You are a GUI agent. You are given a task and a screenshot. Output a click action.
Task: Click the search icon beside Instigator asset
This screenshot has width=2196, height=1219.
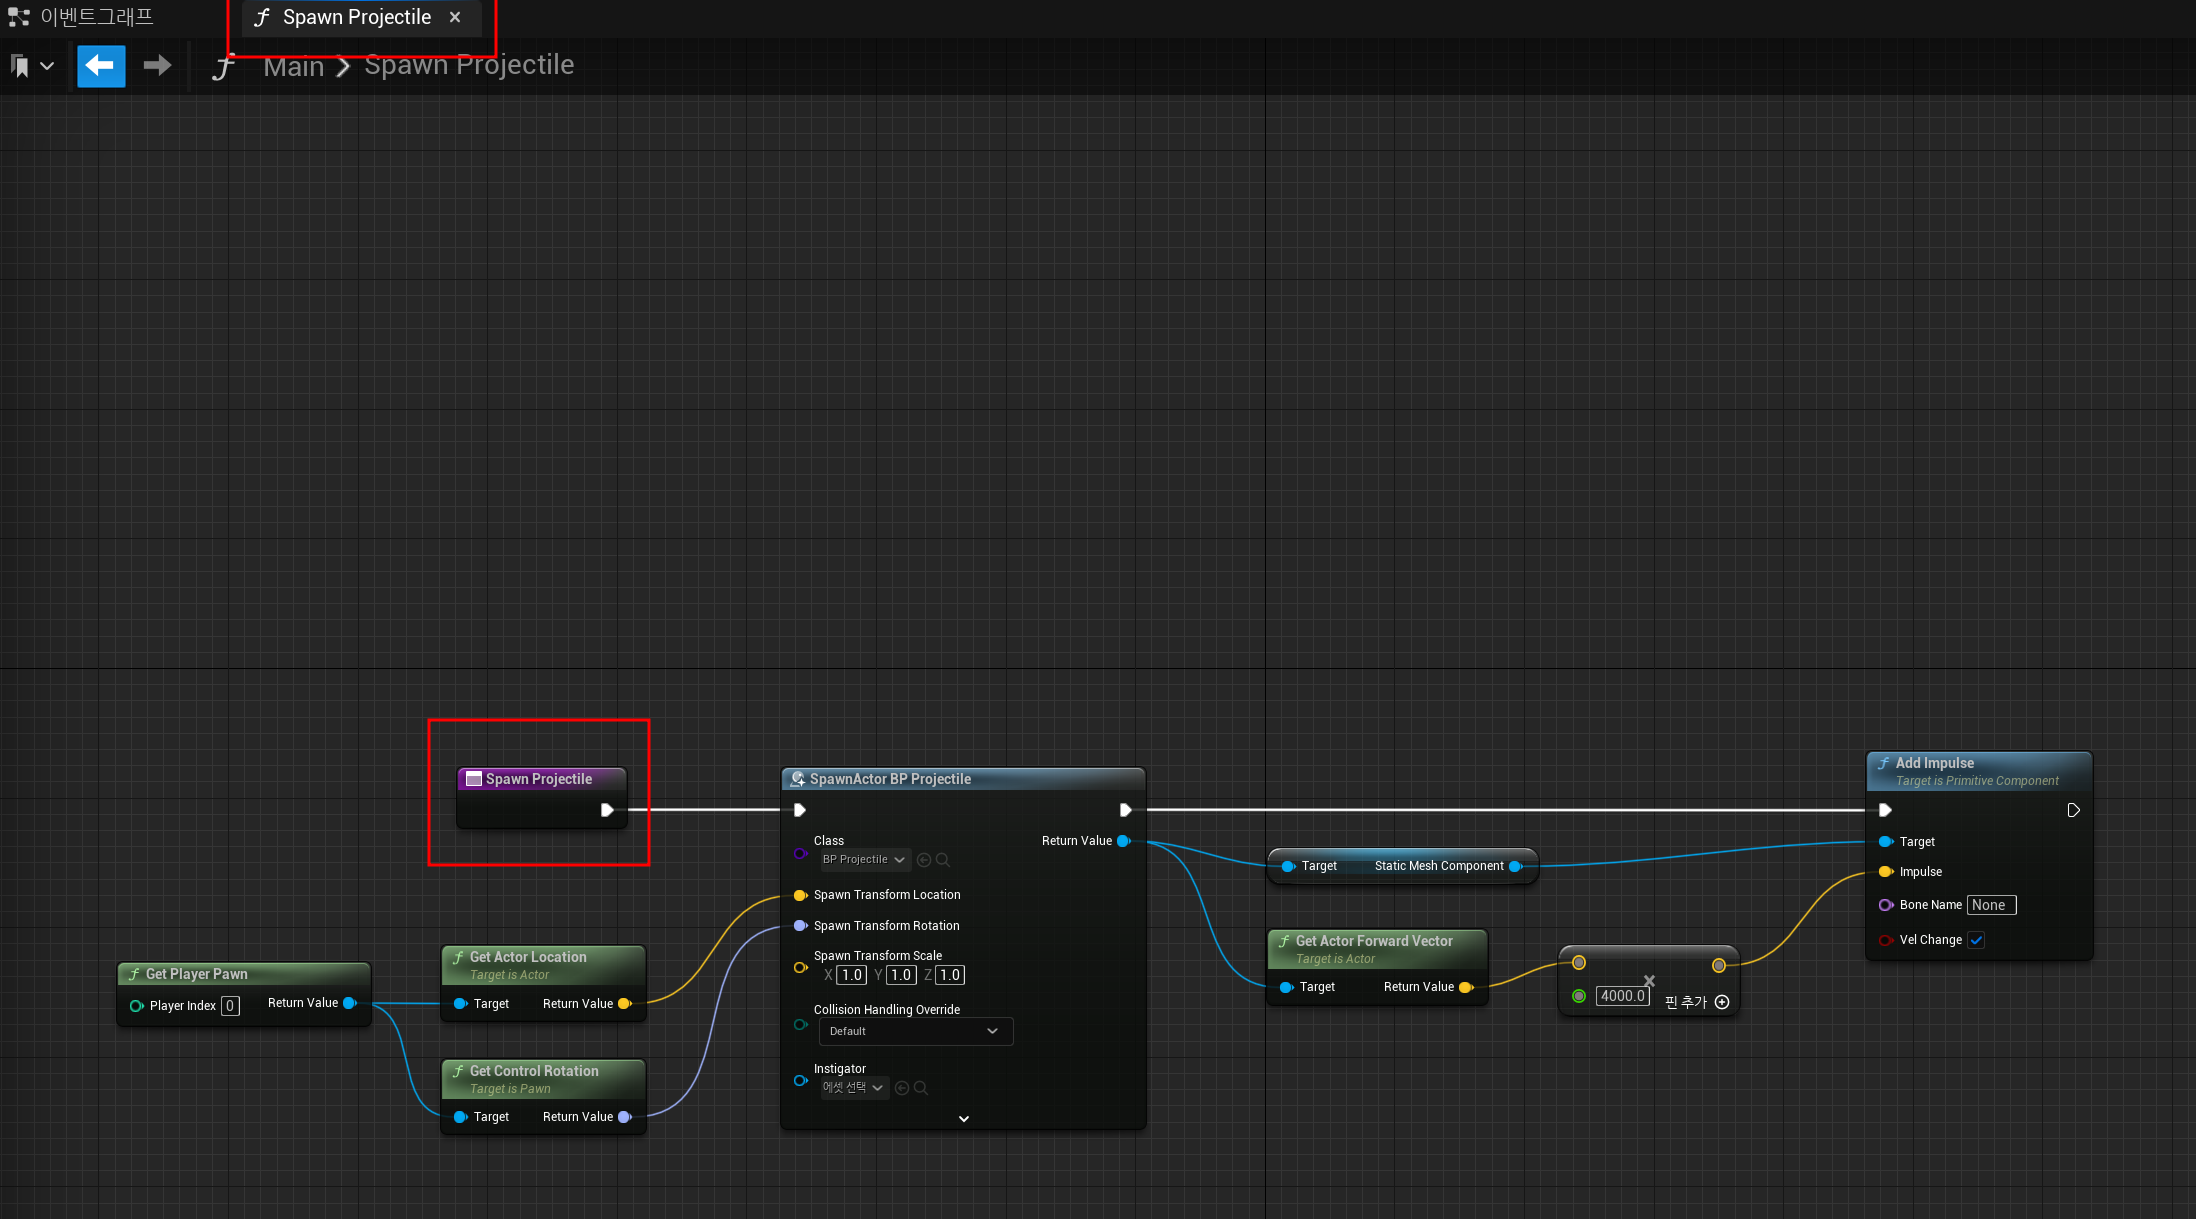pyautogui.click(x=921, y=1088)
